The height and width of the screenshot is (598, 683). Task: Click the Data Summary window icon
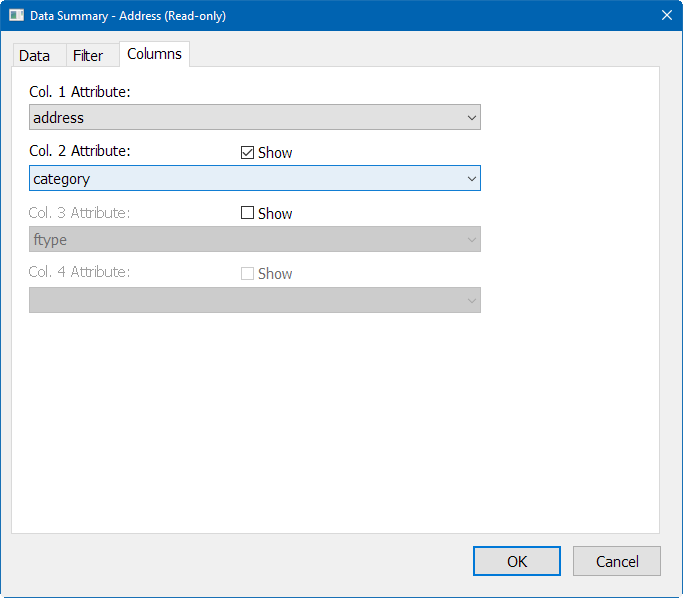tap(16, 15)
